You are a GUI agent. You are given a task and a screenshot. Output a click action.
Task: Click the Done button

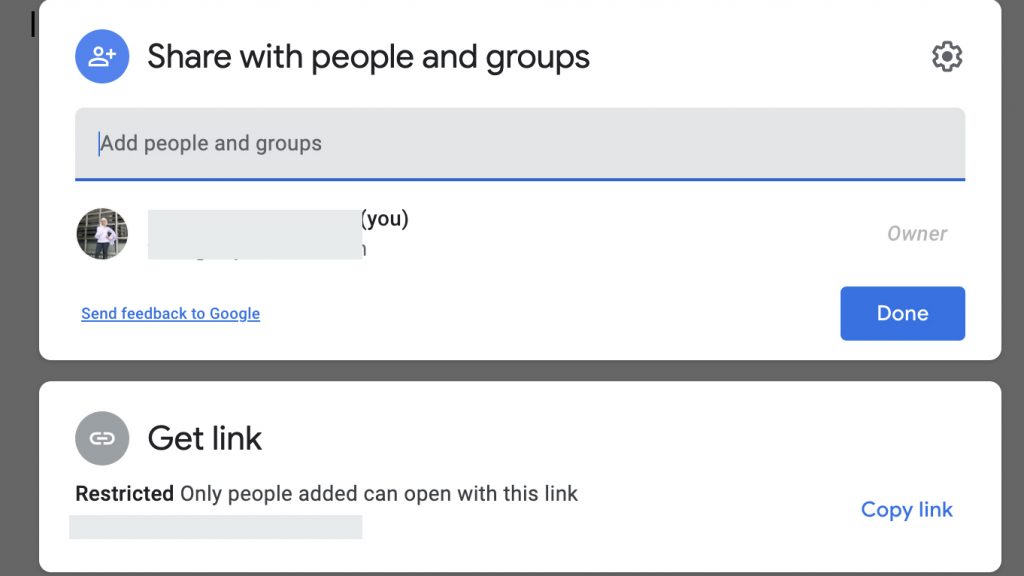coord(903,313)
